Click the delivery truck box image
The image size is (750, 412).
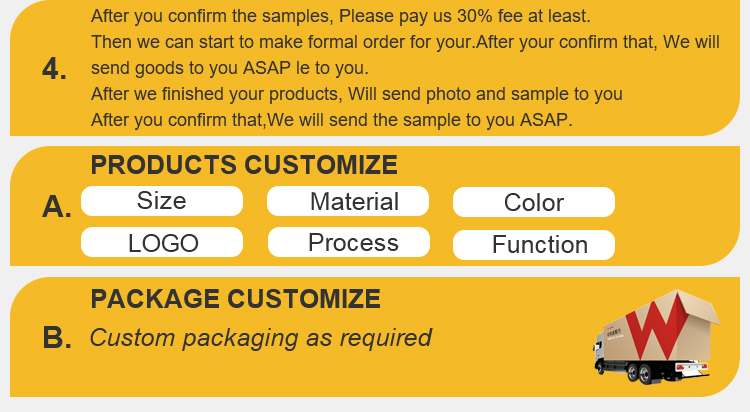656,337
